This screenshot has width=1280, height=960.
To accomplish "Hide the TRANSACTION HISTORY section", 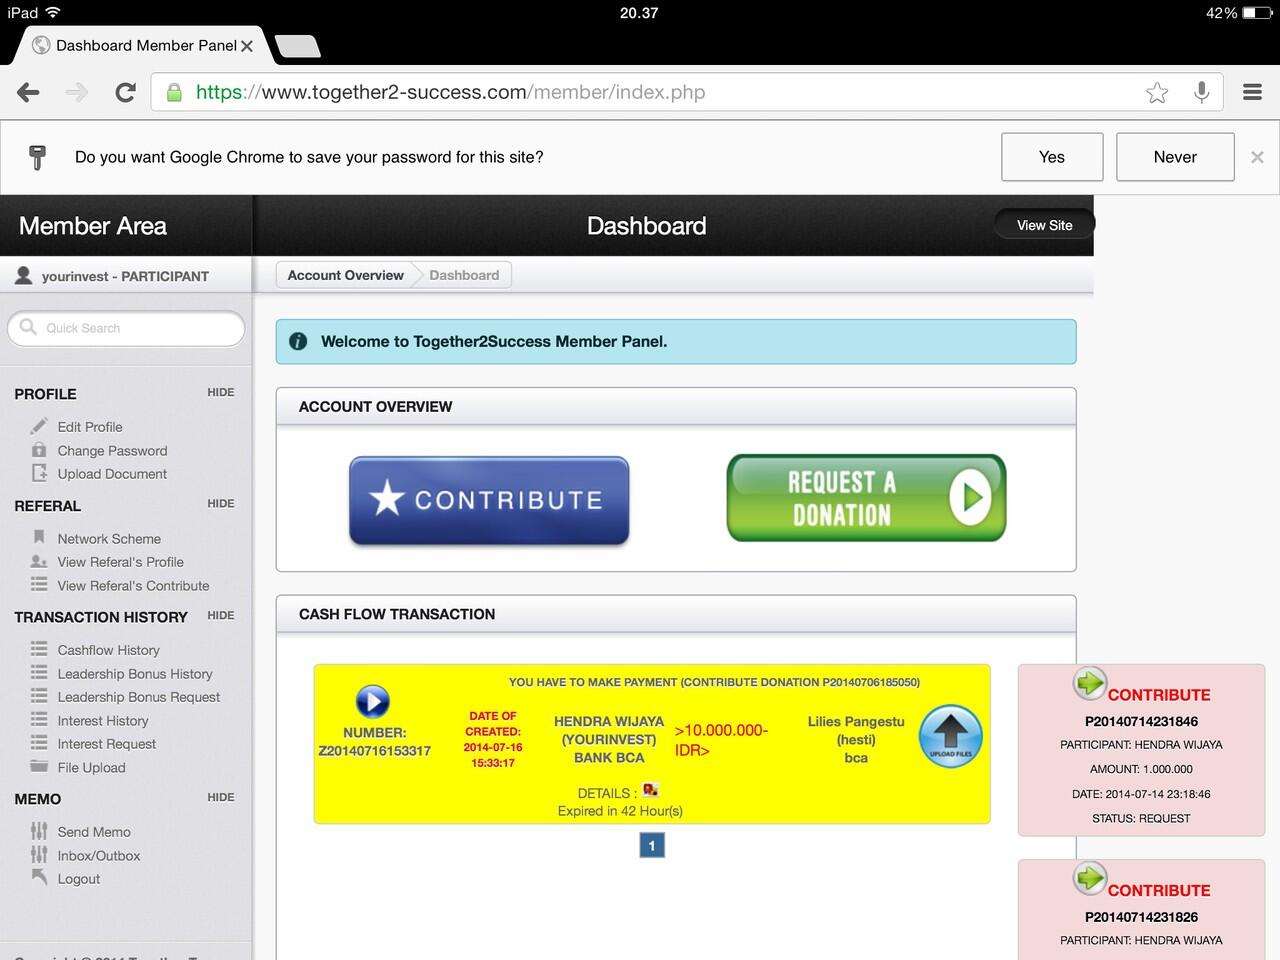I will click(221, 616).
